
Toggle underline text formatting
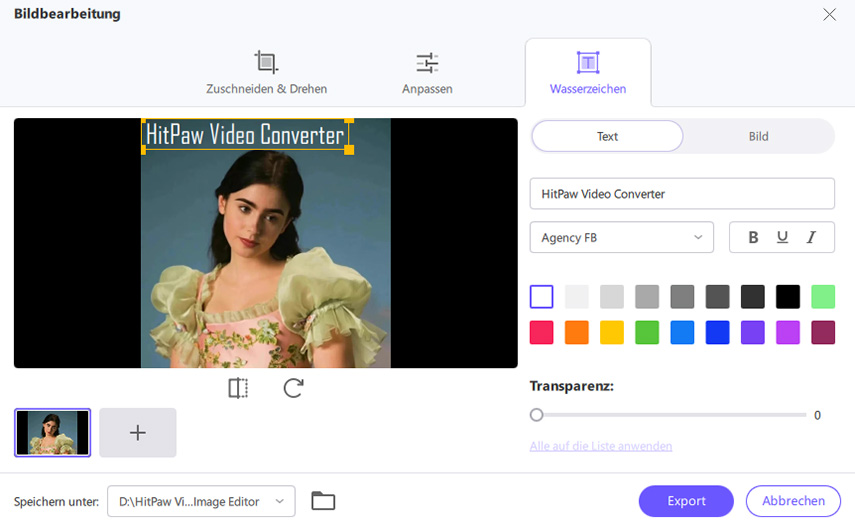point(782,237)
